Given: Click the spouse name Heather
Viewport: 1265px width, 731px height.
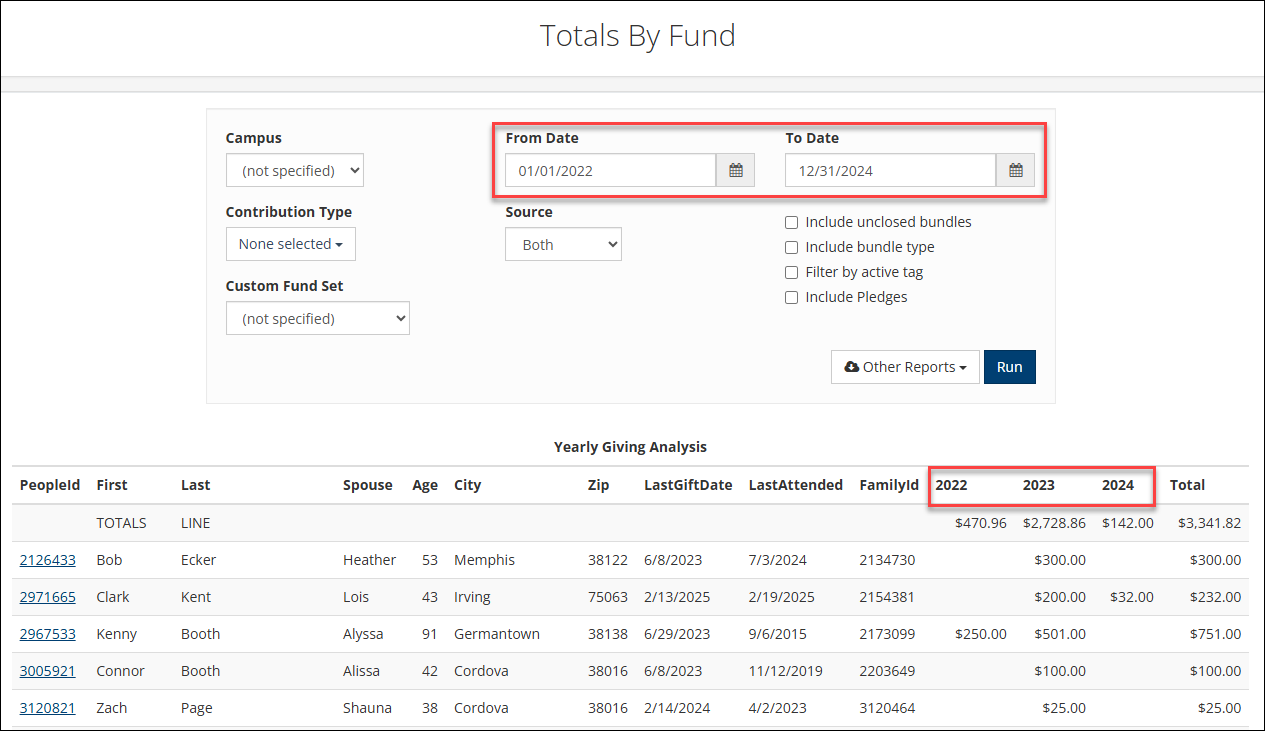Looking at the screenshot, I should pos(369,560).
